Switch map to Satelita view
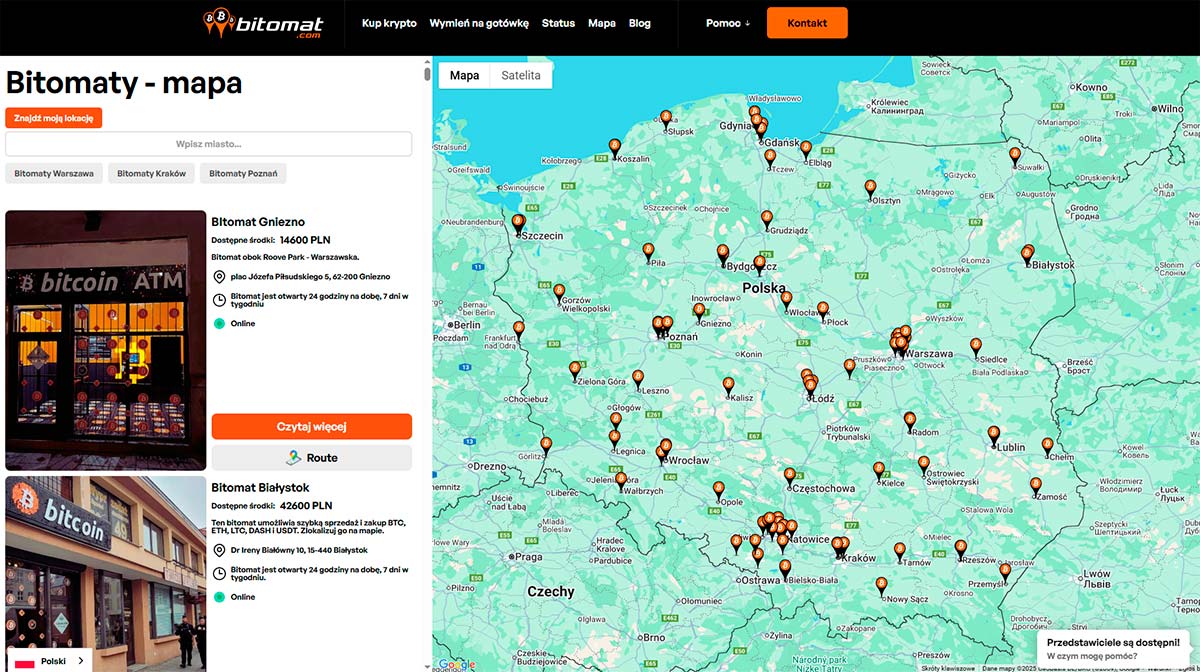Image resolution: width=1200 pixels, height=672 pixels. 520,75
